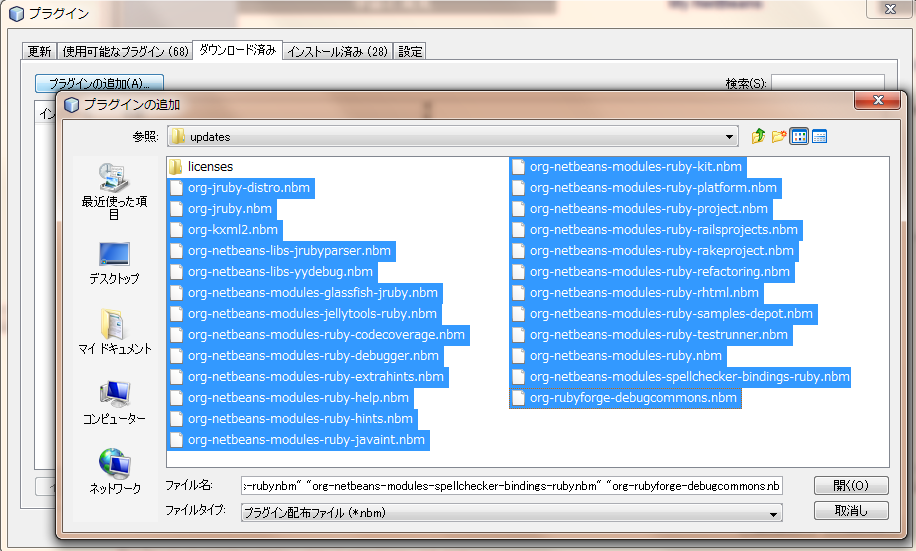Open マイ ドキュメント location
This screenshot has height=551, width=916.
(x=114, y=332)
